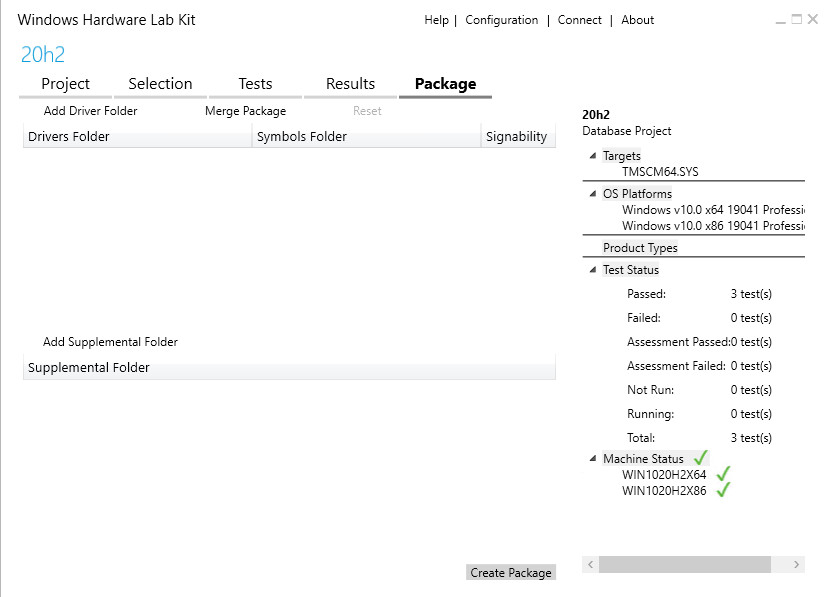Click Merge Package

pyautogui.click(x=245, y=111)
